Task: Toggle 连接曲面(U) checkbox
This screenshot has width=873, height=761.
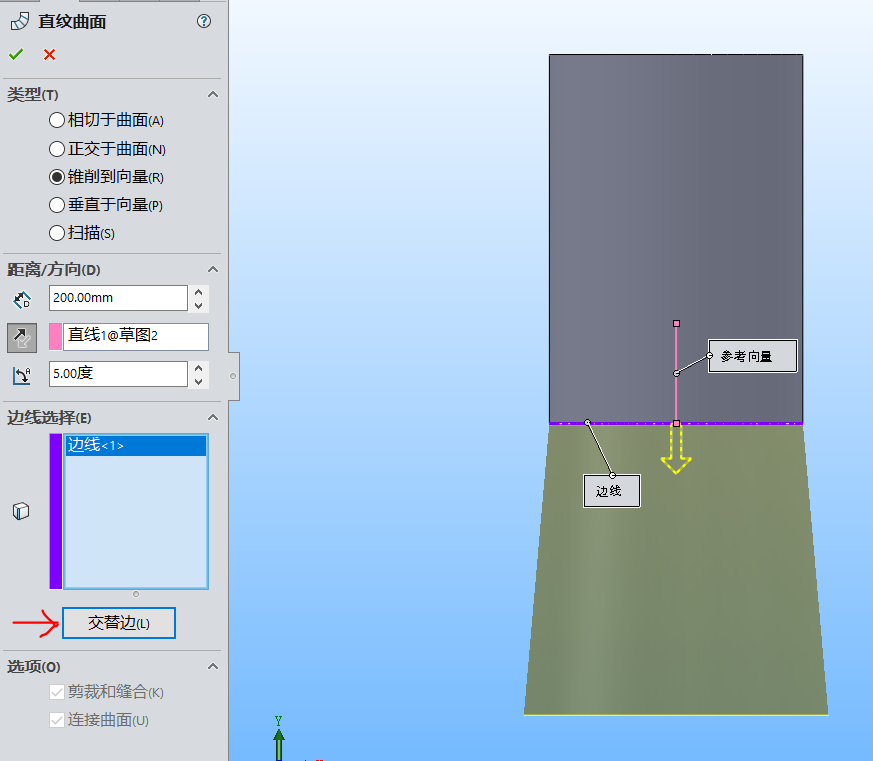Action: pyautogui.click(x=57, y=720)
